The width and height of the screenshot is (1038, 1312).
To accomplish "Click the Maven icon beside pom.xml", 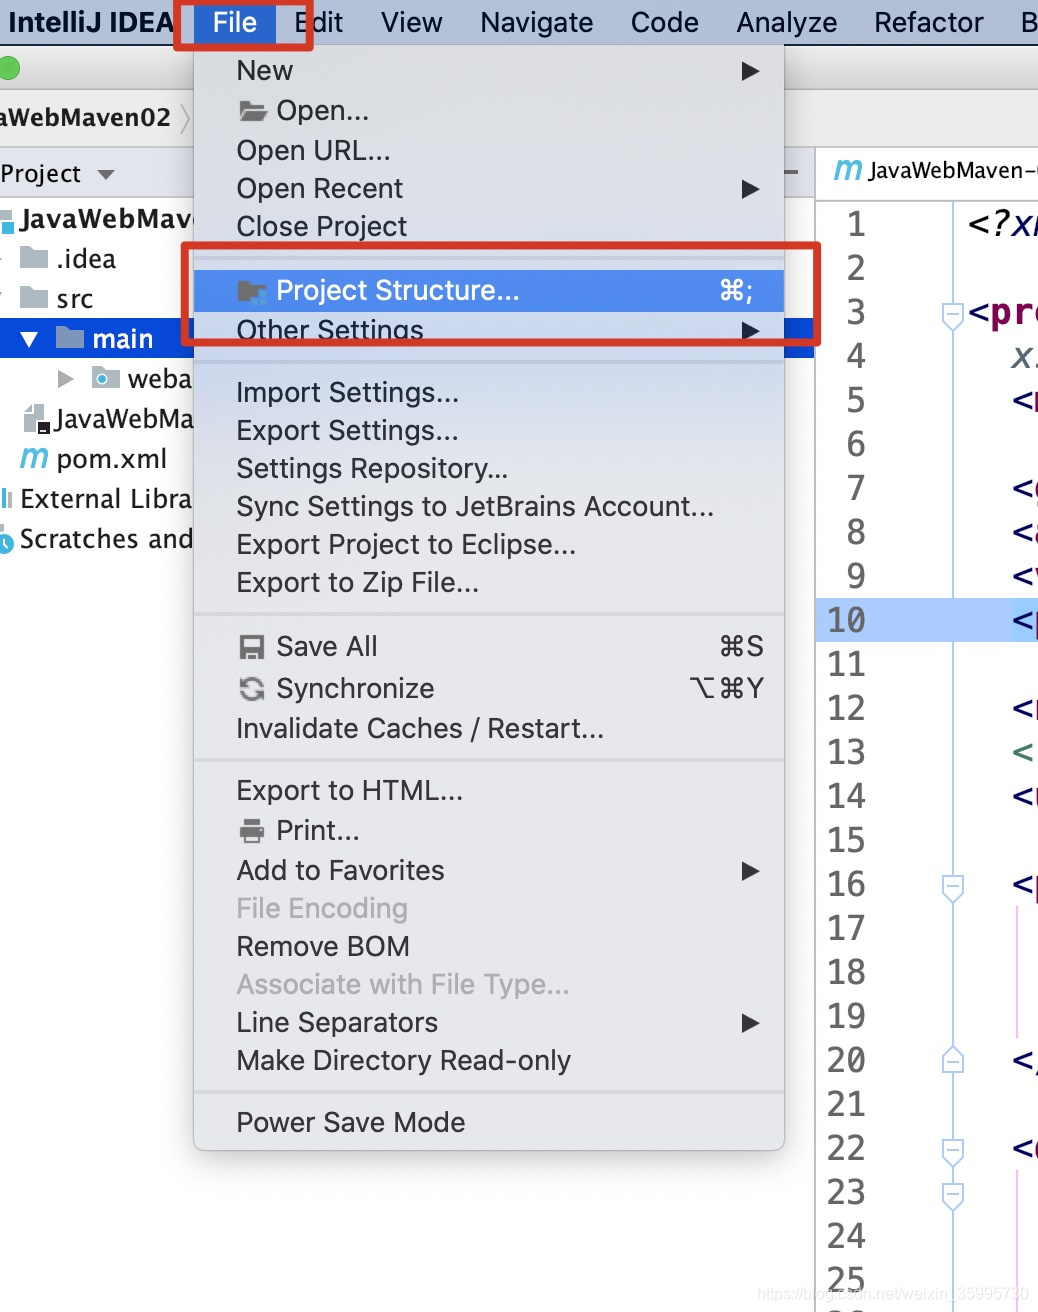I will pos(34,459).
